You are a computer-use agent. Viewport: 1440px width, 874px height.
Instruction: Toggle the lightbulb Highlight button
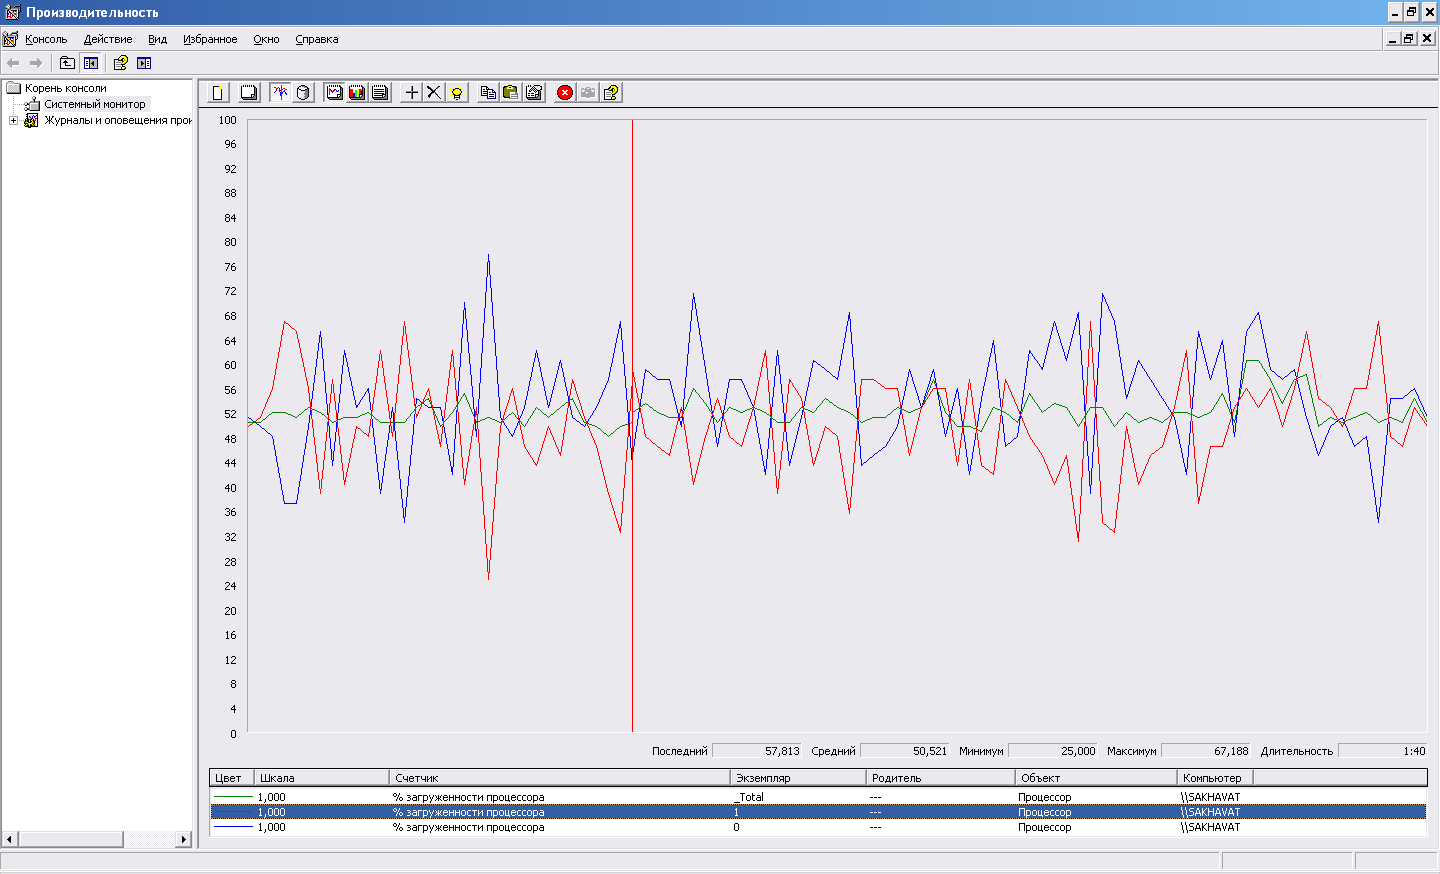(x=457, y=93)
